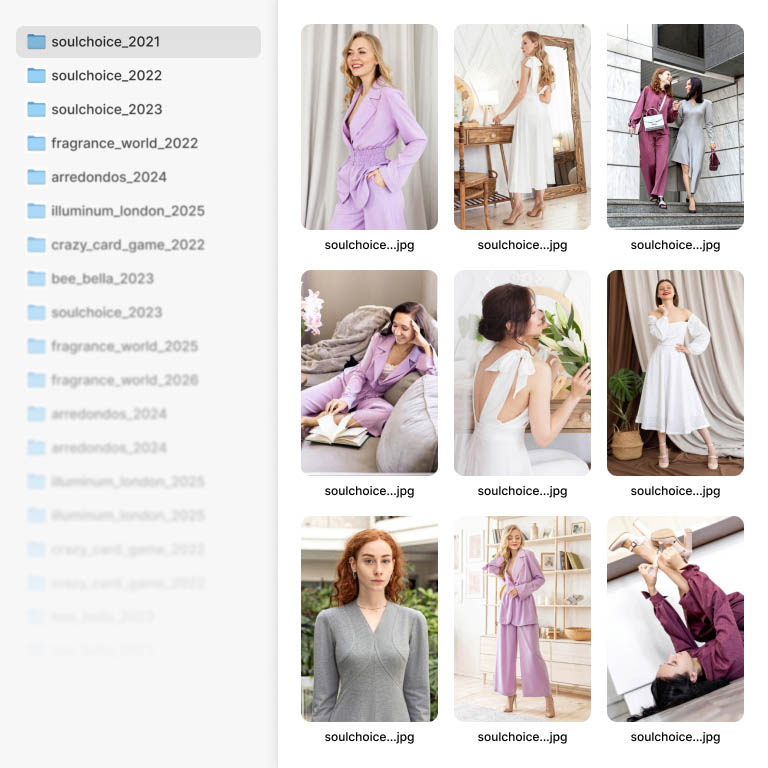Viewport: 768px width, 768px height.
Task: Select thumbnail of red-haired woman in gray dress
Action: (x=369, y=619)
